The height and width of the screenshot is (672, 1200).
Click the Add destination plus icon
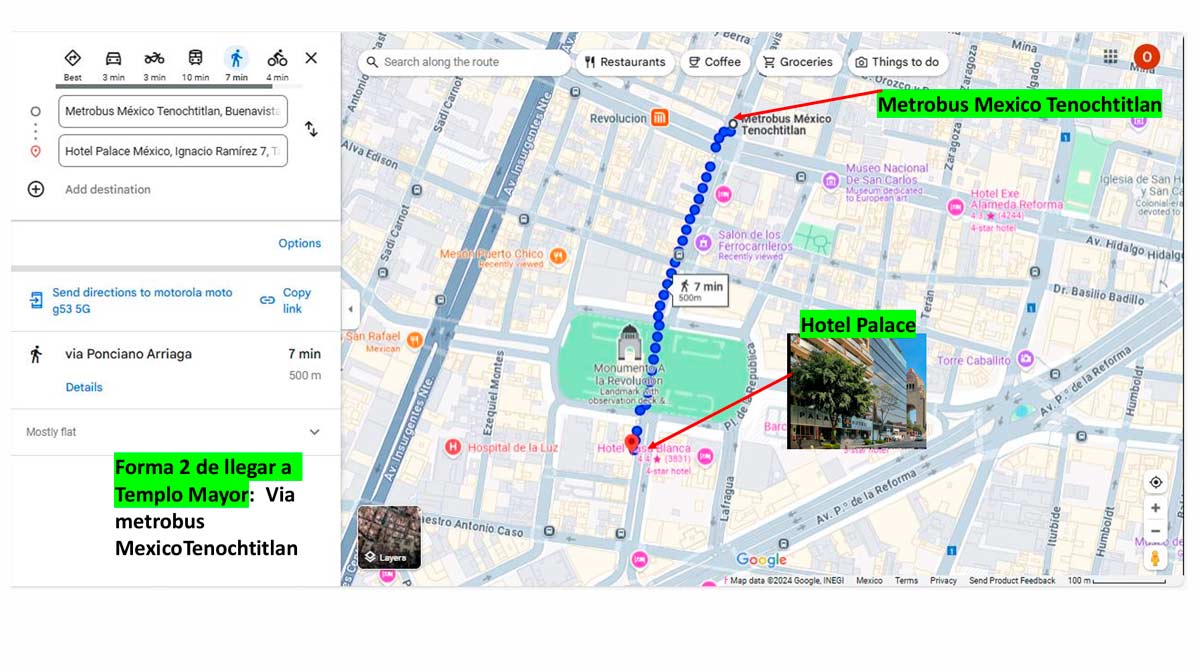(36, 189)
